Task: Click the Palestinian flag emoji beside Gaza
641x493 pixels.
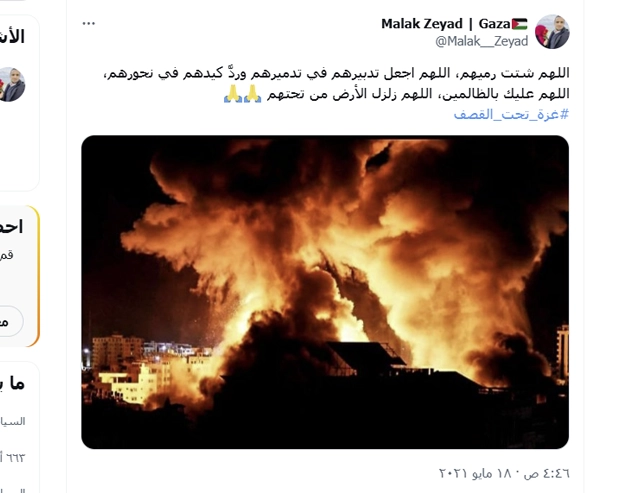Action: coord(519,24)
